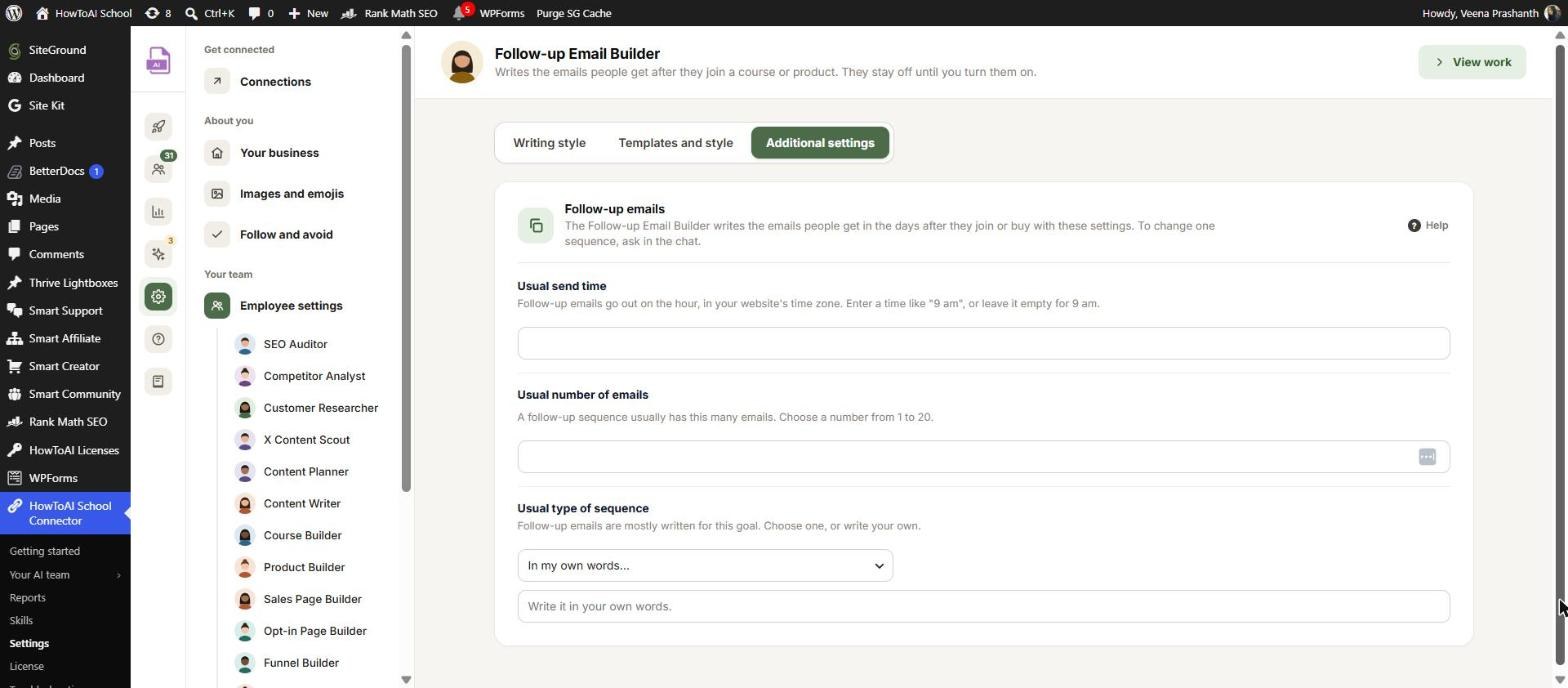
Task: Click the Employee settings people icon
Action: pyautogui.click(x=217, y=305)
